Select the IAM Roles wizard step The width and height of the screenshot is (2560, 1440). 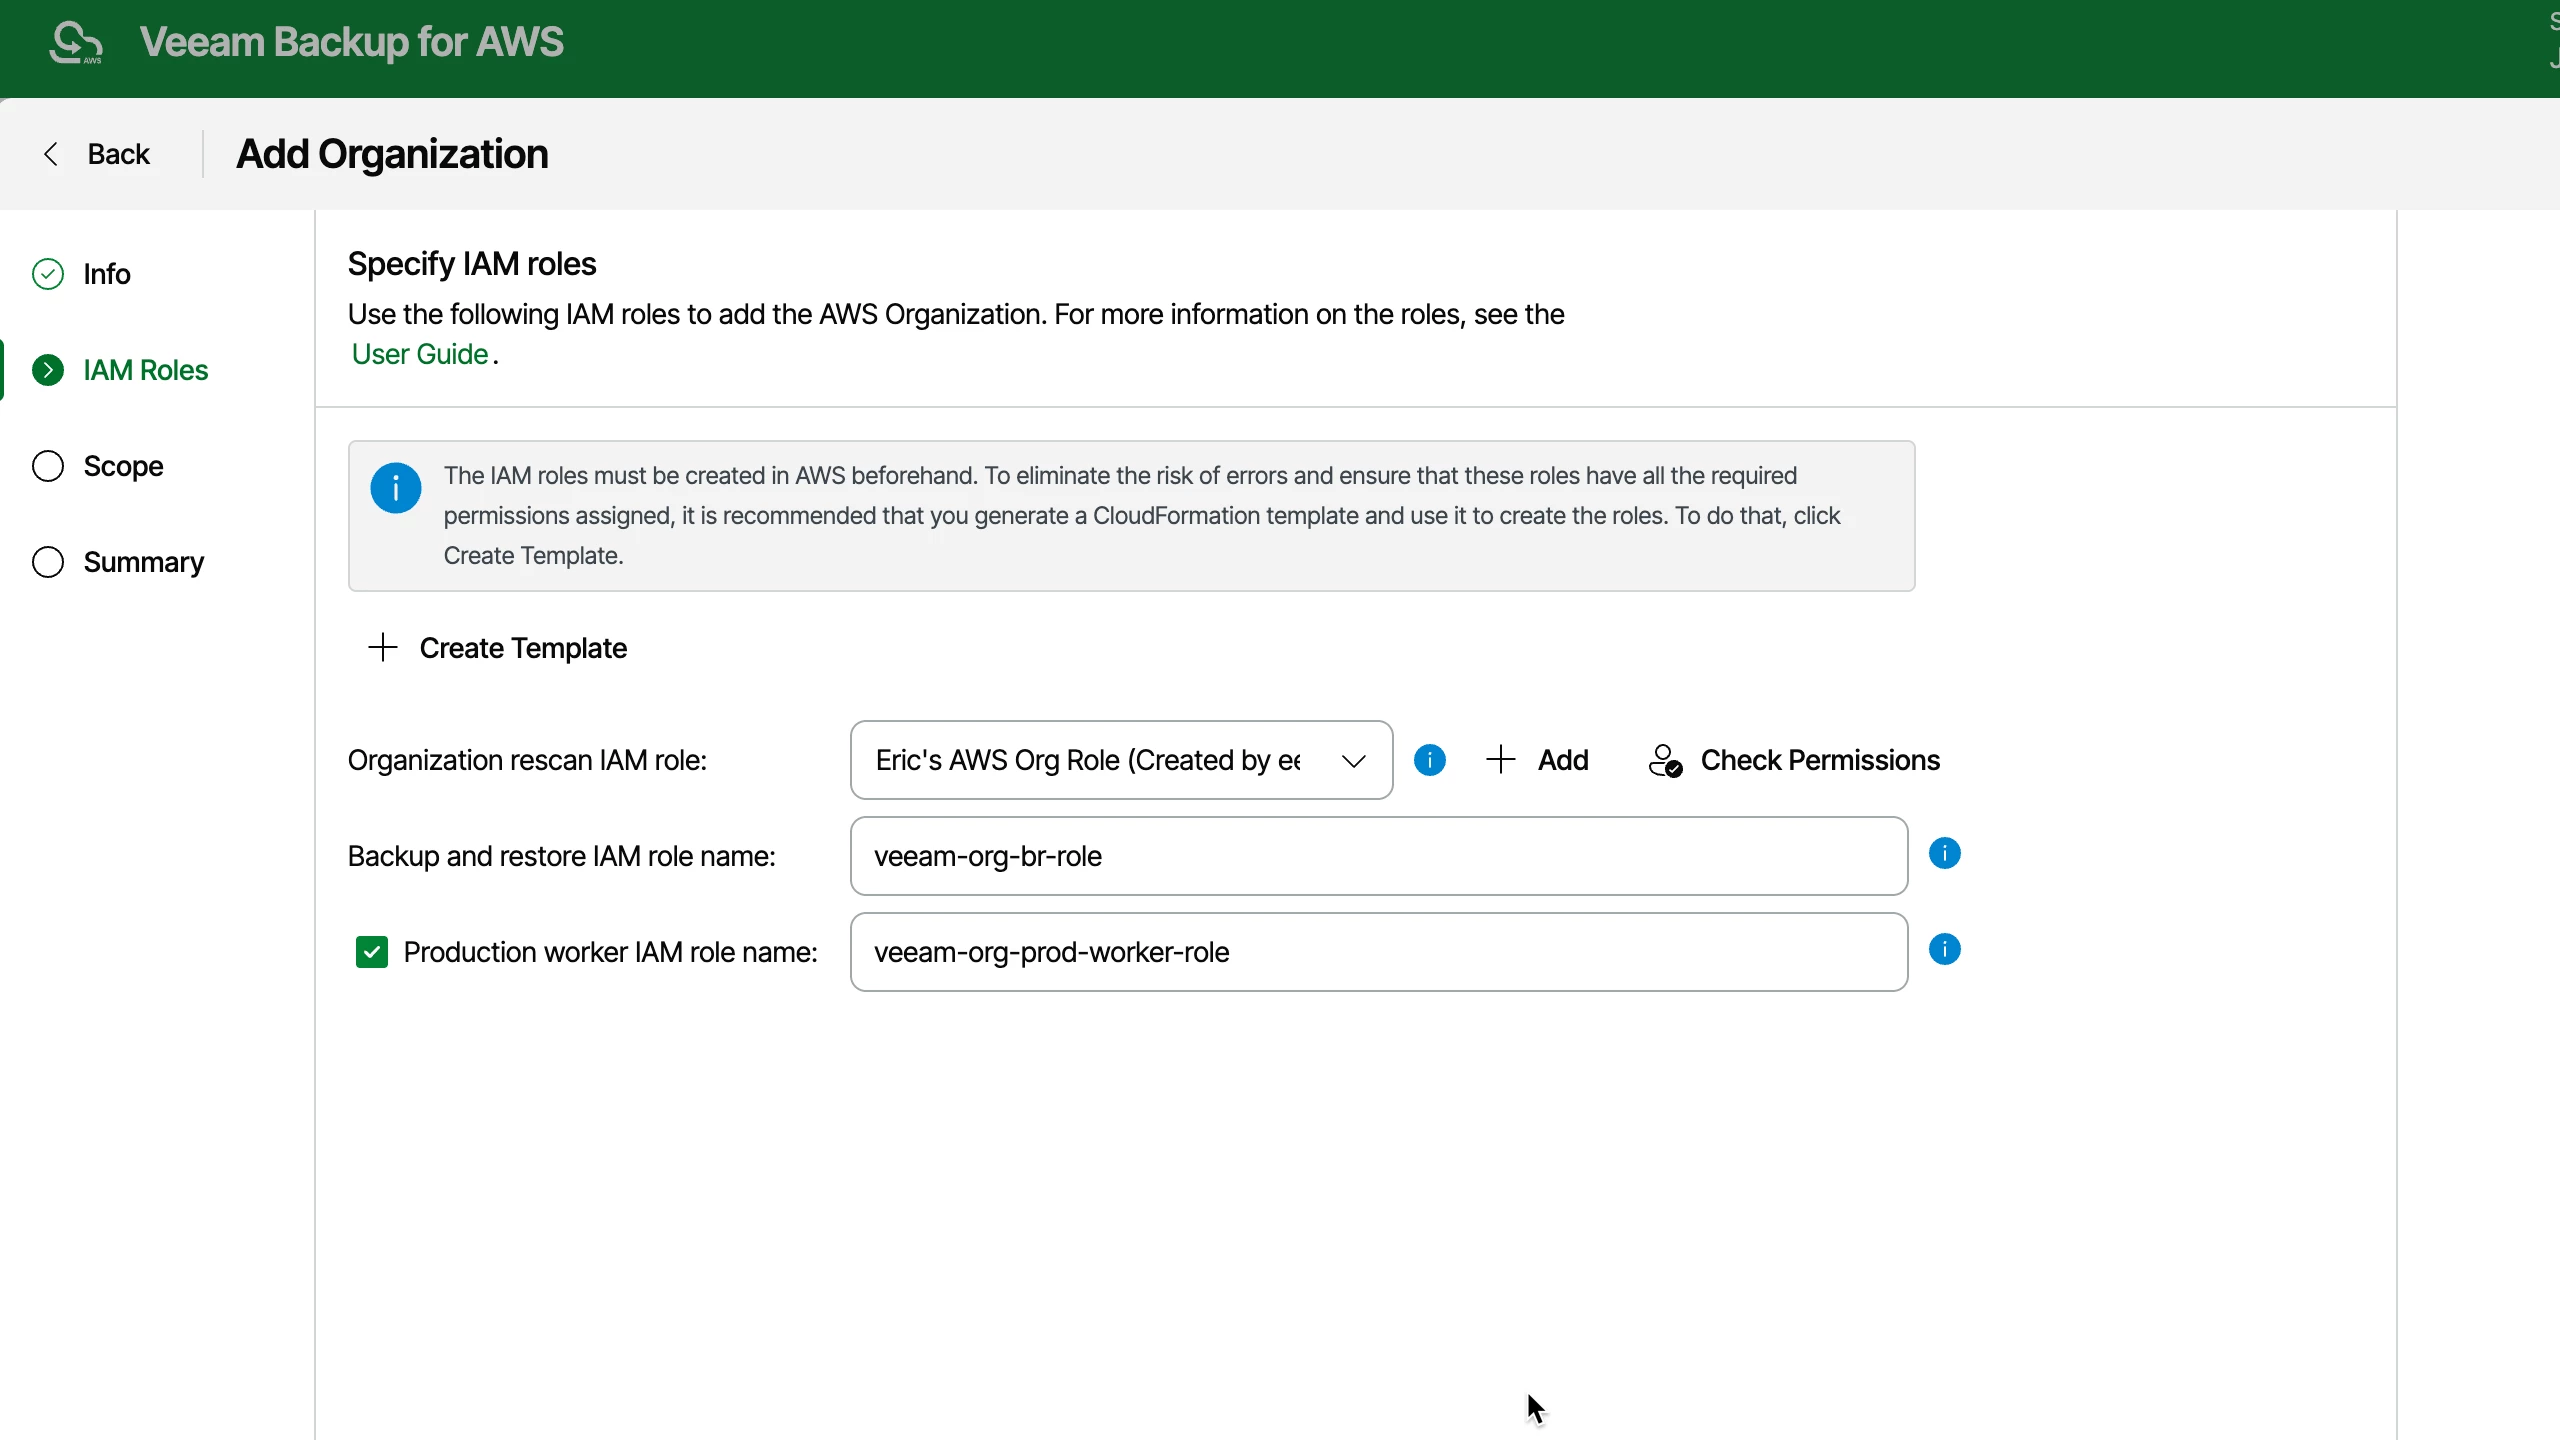[146, 370]
